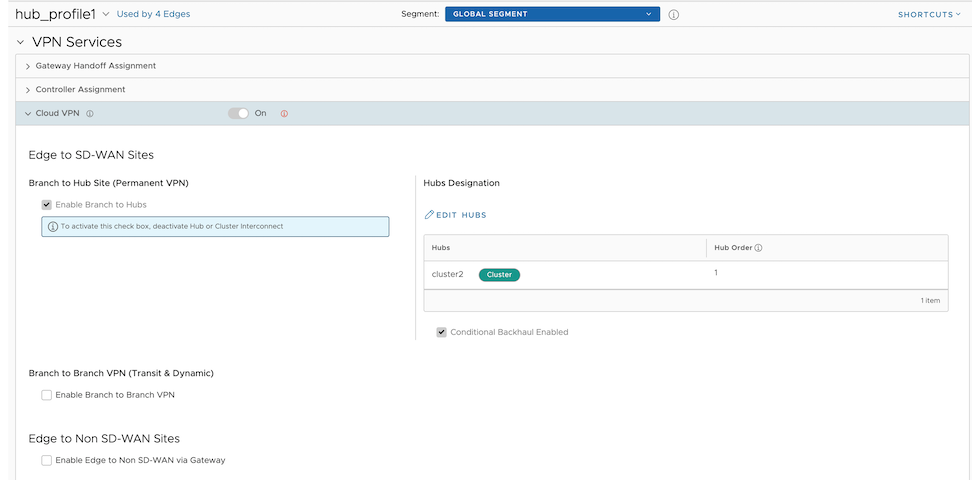972x480 pixels.
Task: Collapse the VPN Services section
Action: pos(20,42)
